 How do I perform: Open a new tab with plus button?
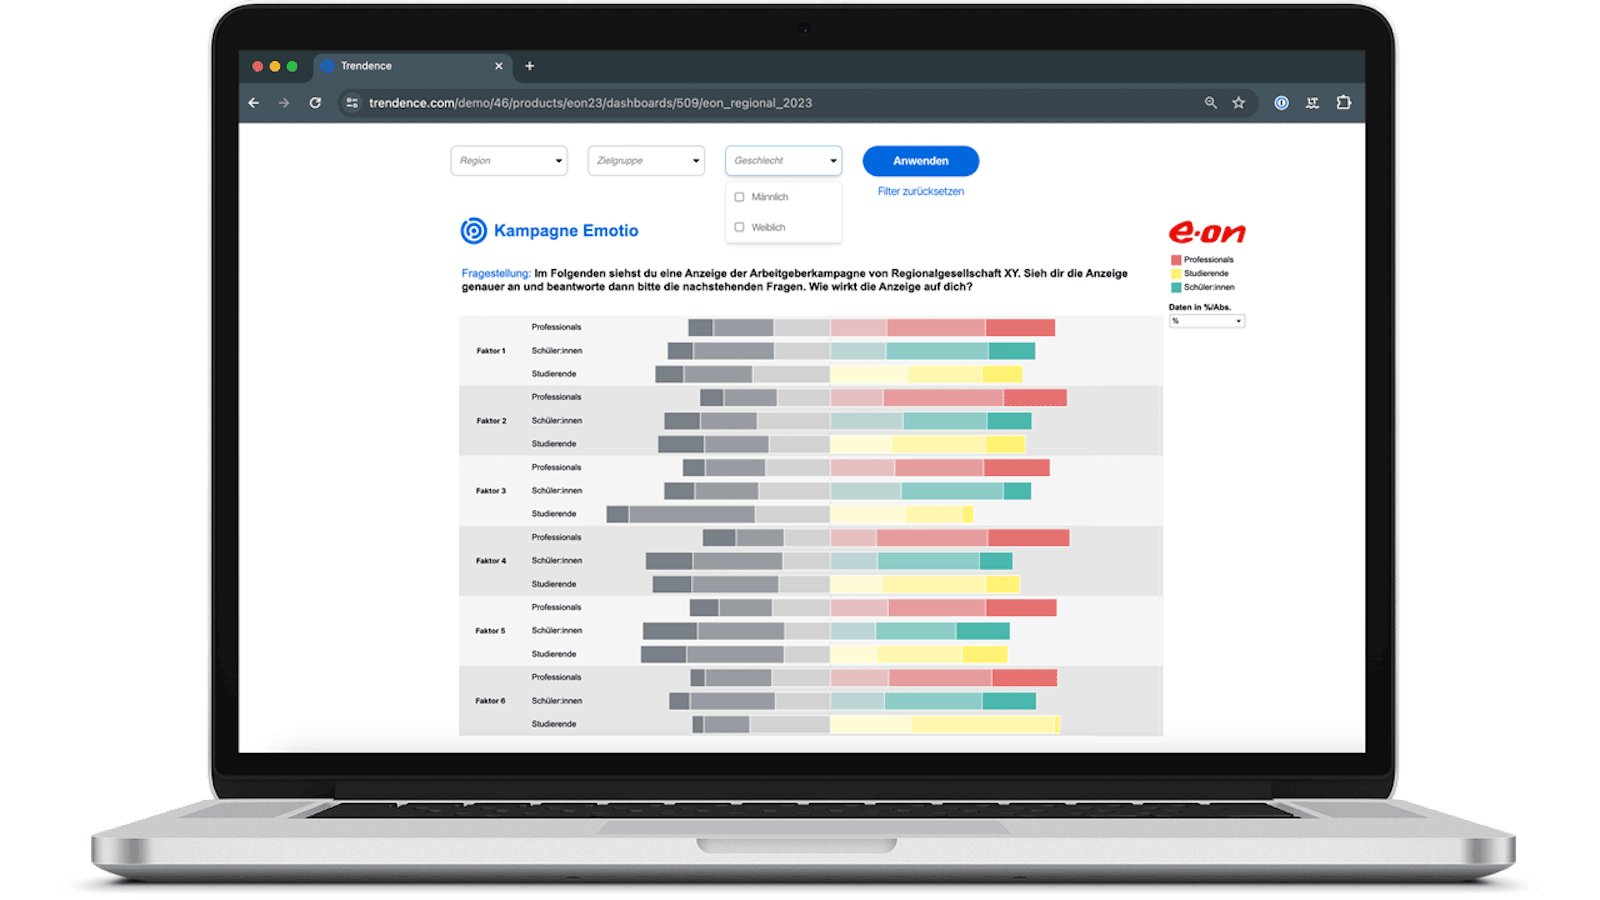click(x=530, y=66)
